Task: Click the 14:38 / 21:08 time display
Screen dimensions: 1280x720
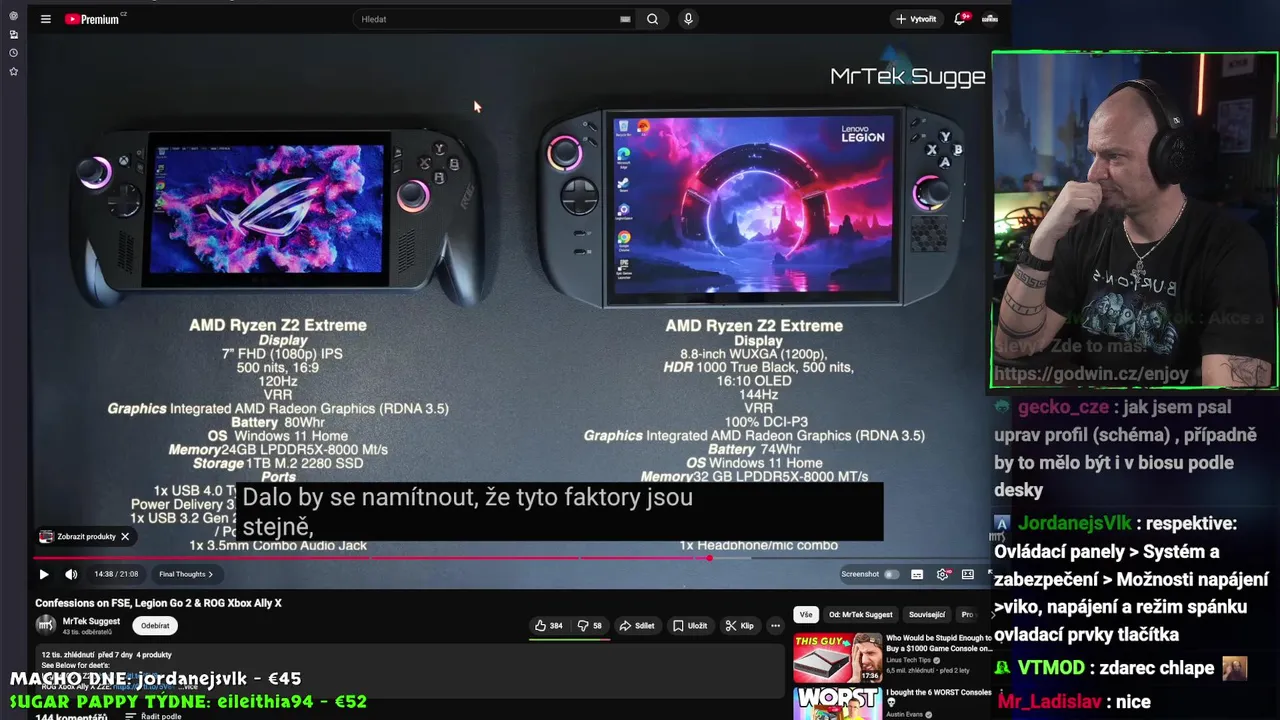Action: pos(116,574)
